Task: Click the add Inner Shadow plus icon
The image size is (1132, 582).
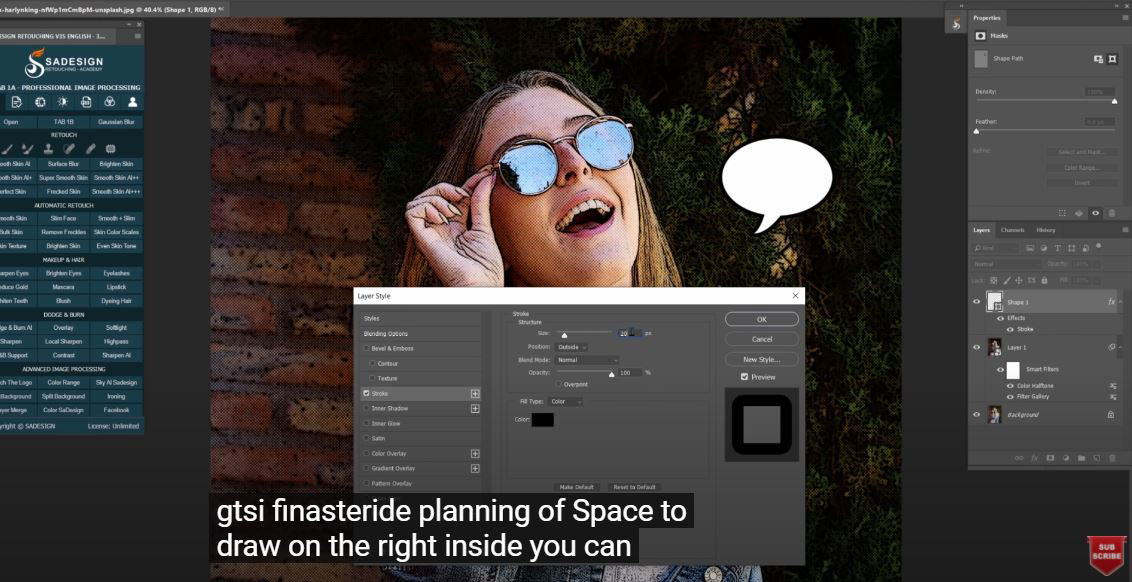Action: pyautogui.click(x=475, y=409)
